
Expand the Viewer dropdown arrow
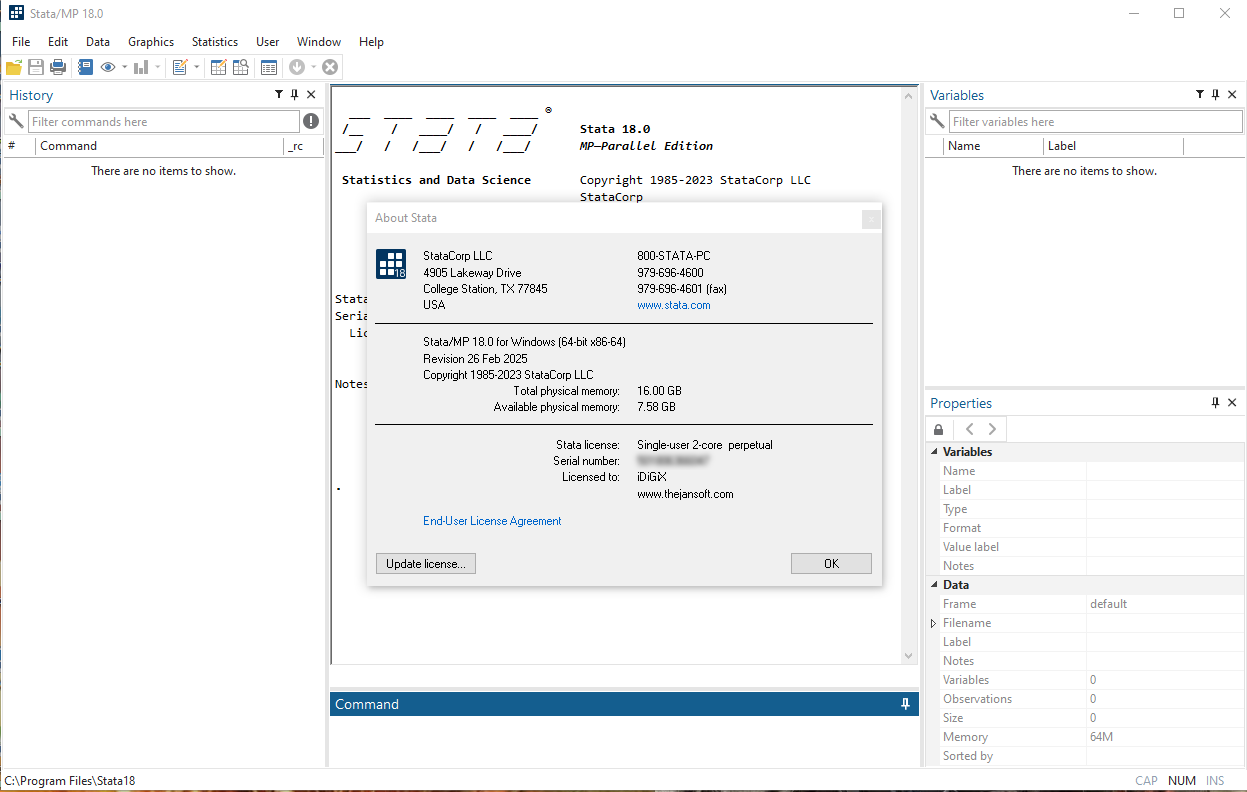tap(125, 67)
